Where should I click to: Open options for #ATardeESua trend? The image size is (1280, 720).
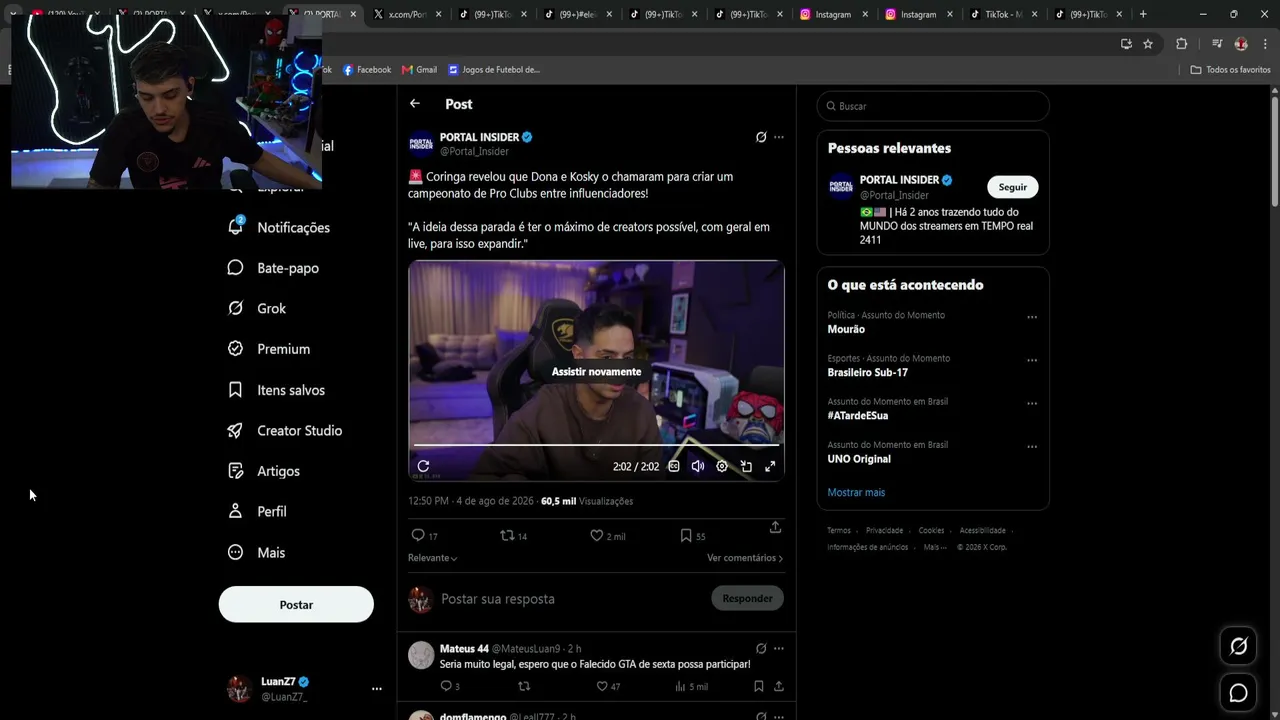tap(1032, 403)
